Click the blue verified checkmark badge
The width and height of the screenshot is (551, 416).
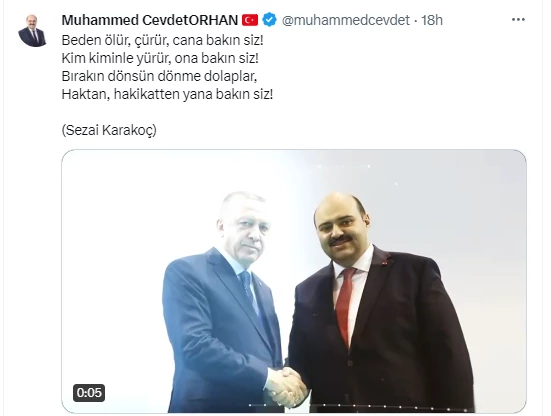point(270,20)
